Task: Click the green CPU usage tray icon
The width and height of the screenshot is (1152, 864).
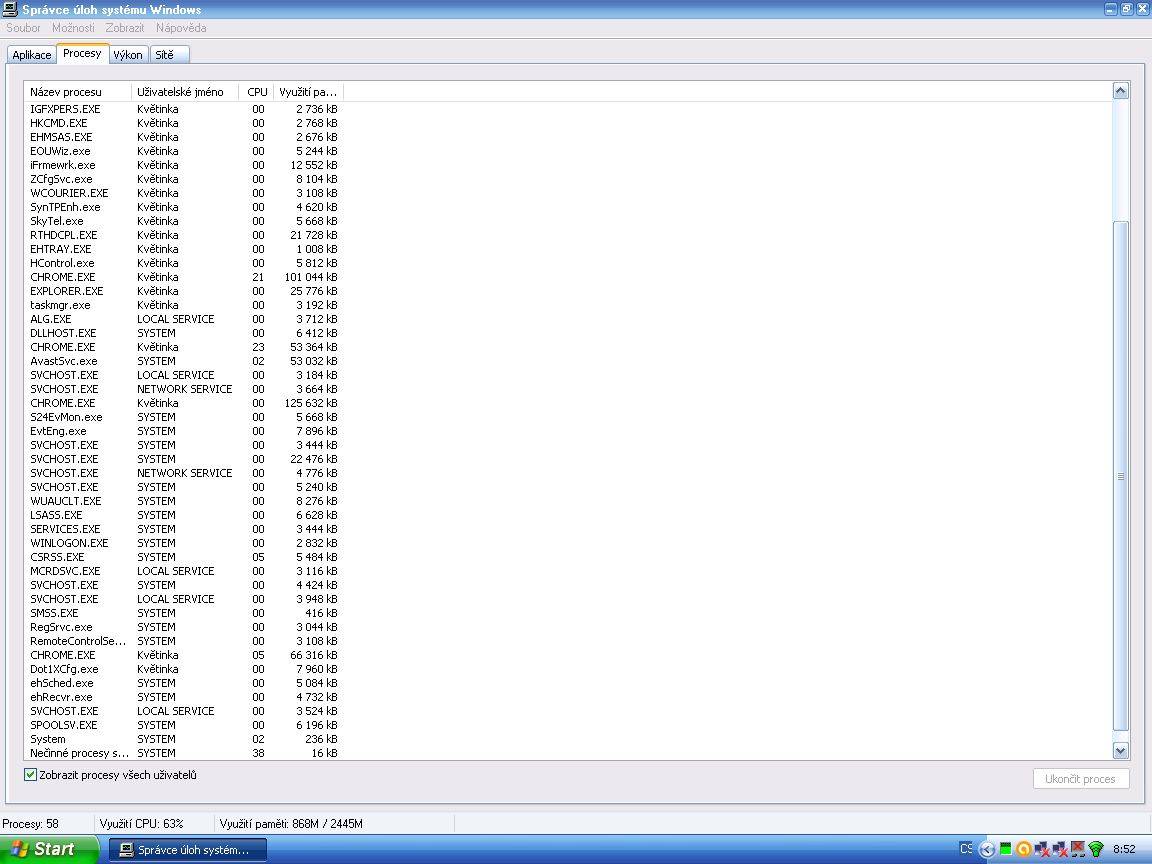Action: [1005, 849]
